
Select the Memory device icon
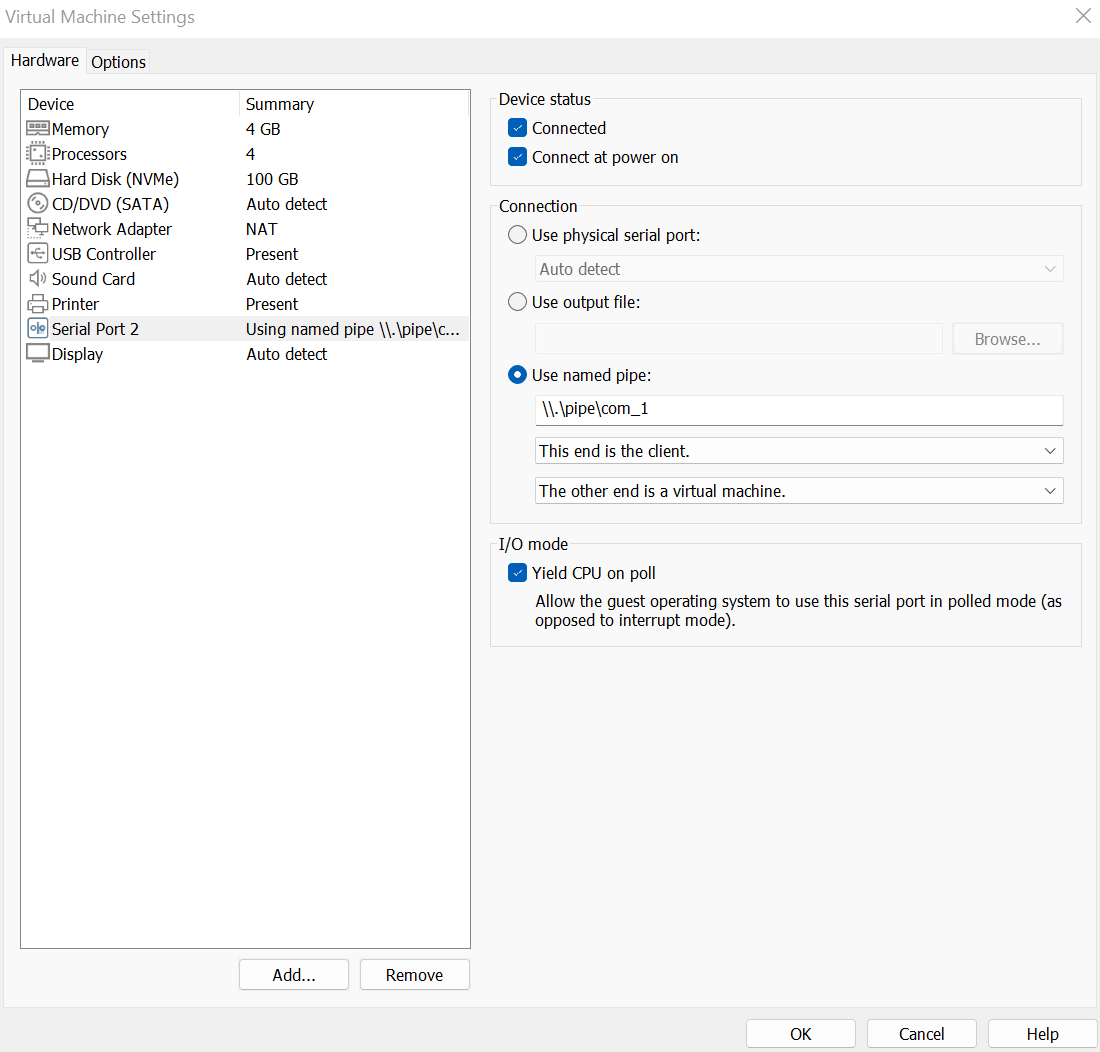click(x=36, y=128)
